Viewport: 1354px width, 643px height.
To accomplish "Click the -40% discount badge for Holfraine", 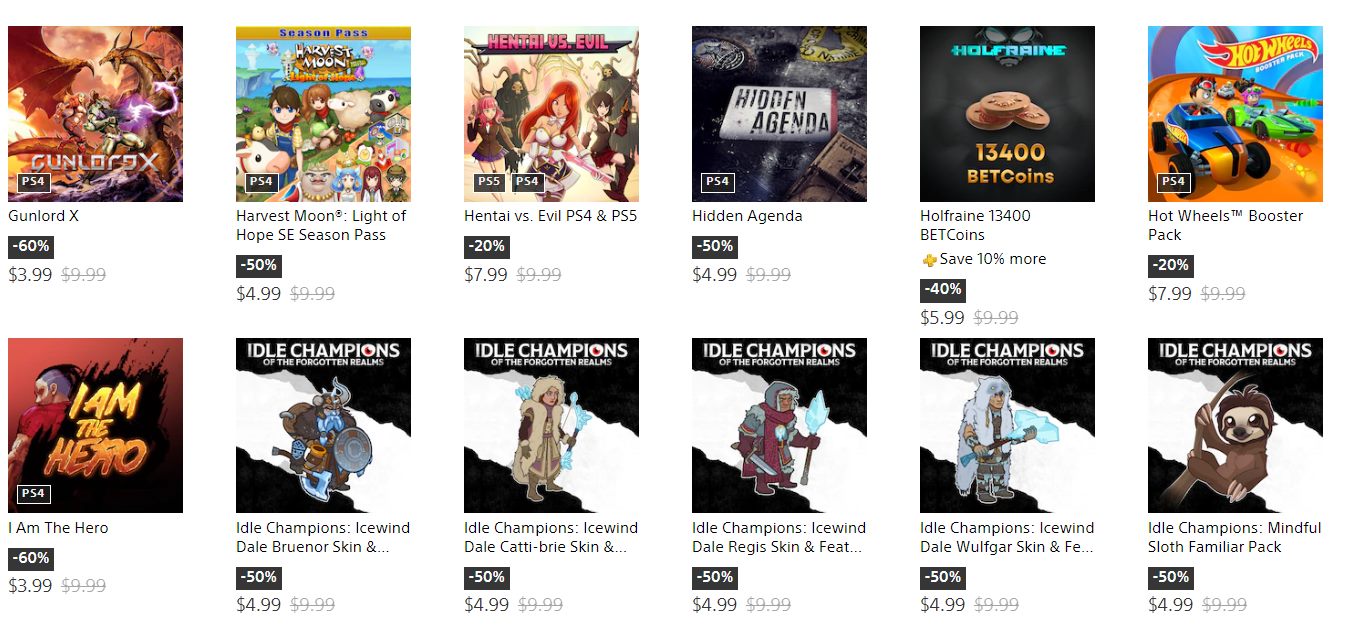I will (x=943, y=290).
